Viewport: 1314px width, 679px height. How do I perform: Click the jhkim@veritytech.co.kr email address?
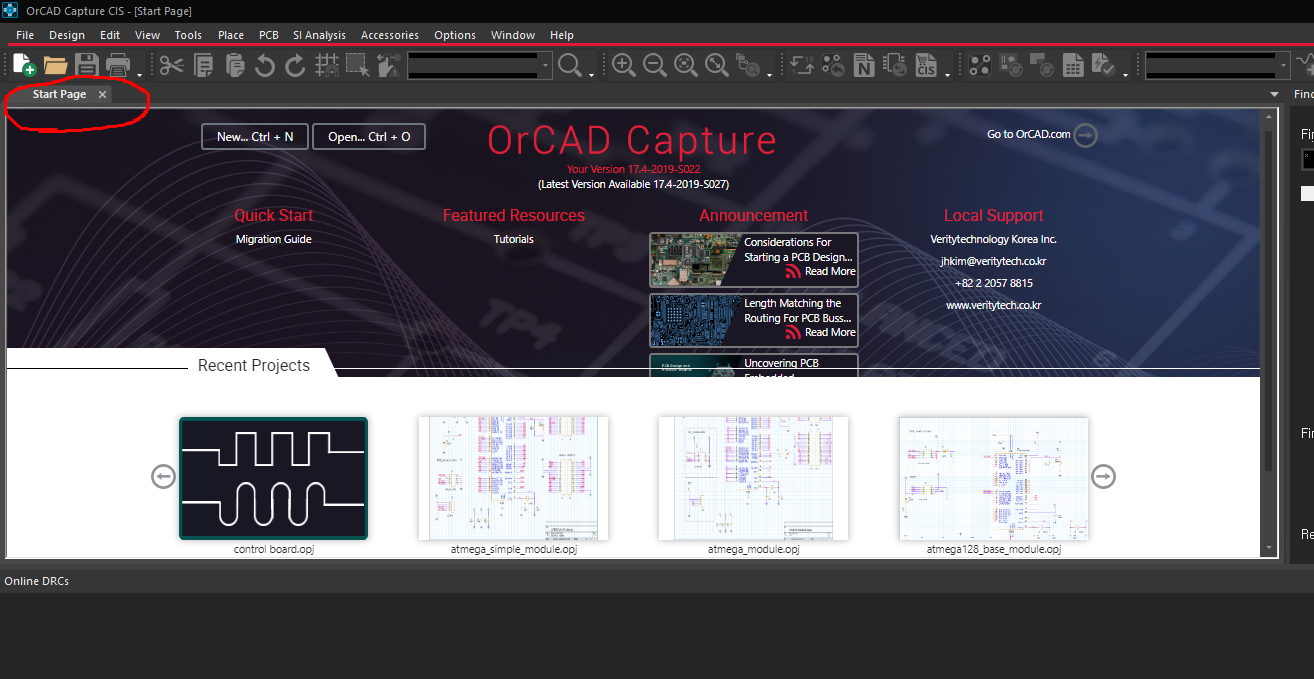pos(993,261)
